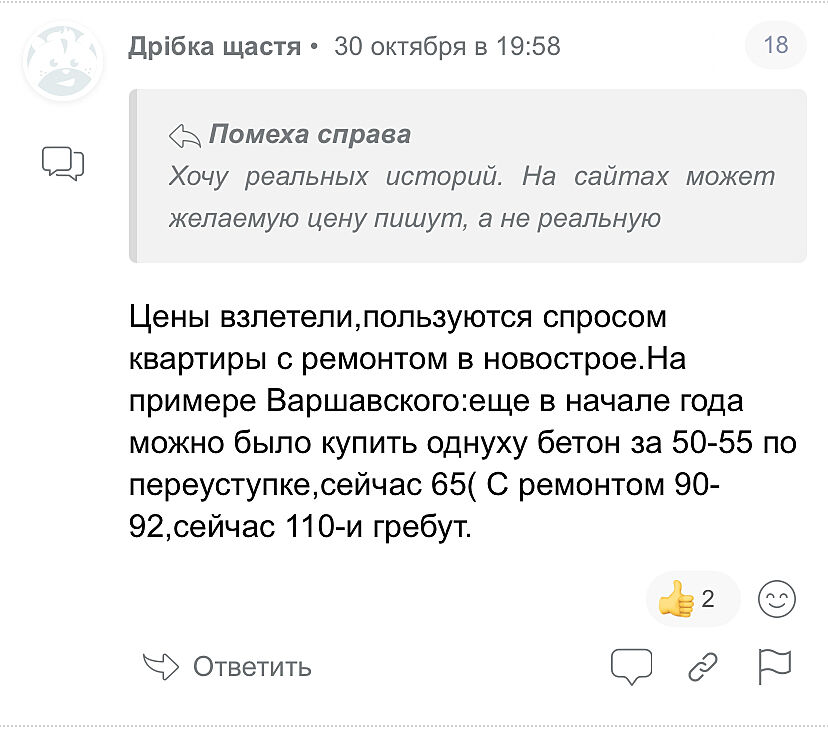The height and width of the screenshot is (740, 828).
Task: Click the speech bubble comment icon
Action: [x=631, y=666]
